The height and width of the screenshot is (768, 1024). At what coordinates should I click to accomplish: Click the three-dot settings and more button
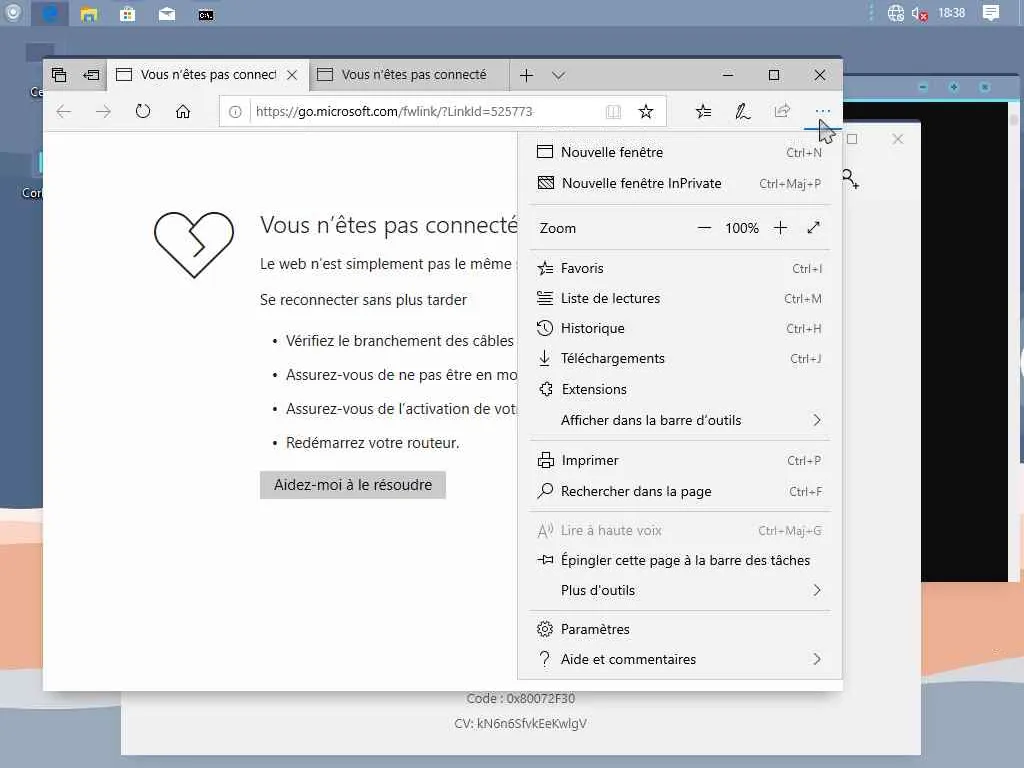822,112
